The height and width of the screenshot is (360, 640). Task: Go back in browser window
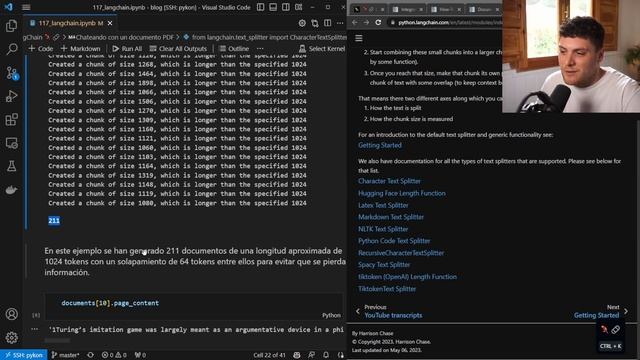[x=354, y=22]
